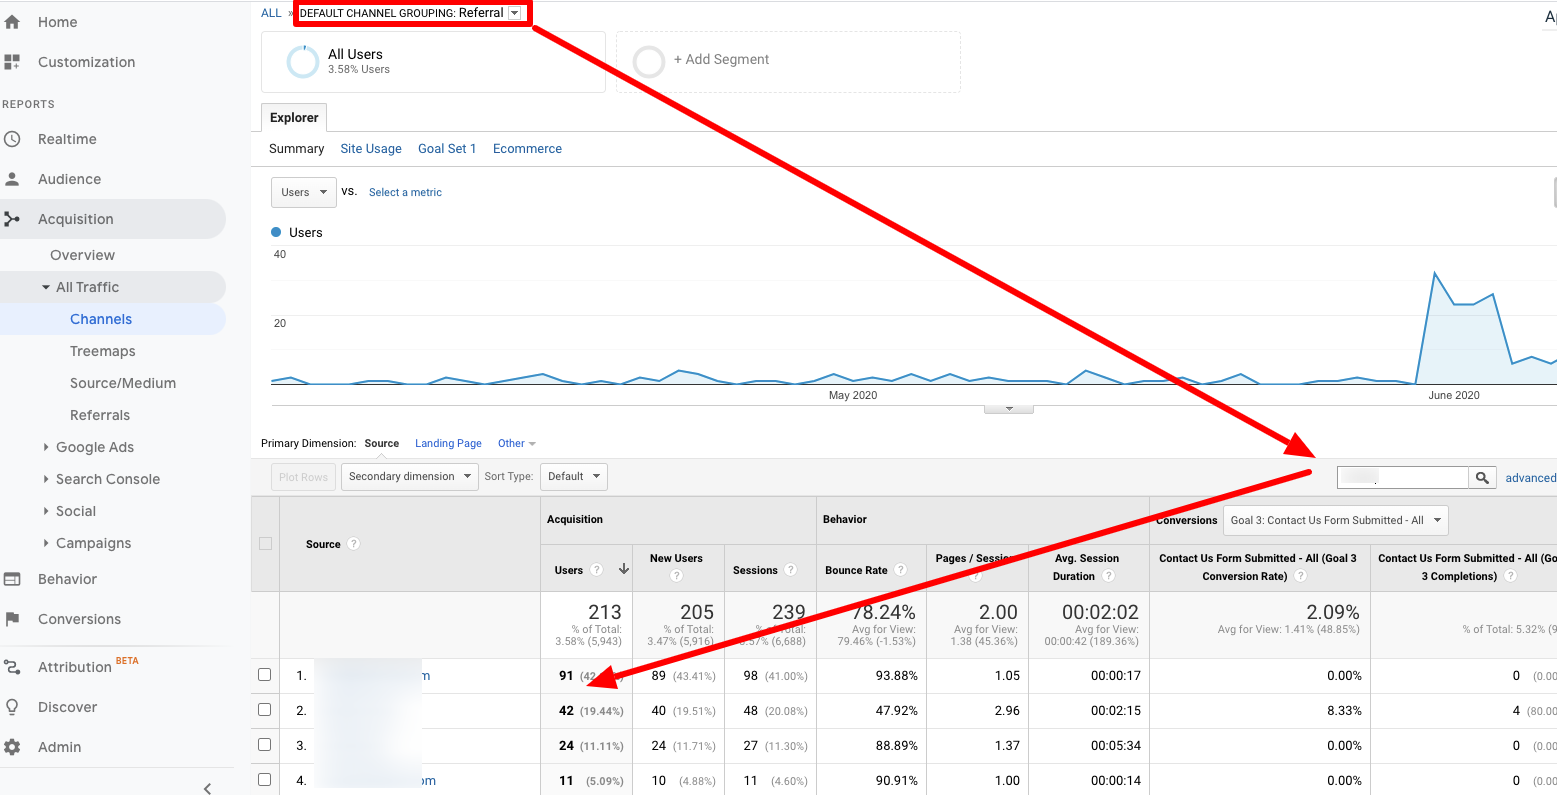Viewport: 1557px width, 795px height.
Task: Select the Audience person icon
Action: (x=12, y=179)
